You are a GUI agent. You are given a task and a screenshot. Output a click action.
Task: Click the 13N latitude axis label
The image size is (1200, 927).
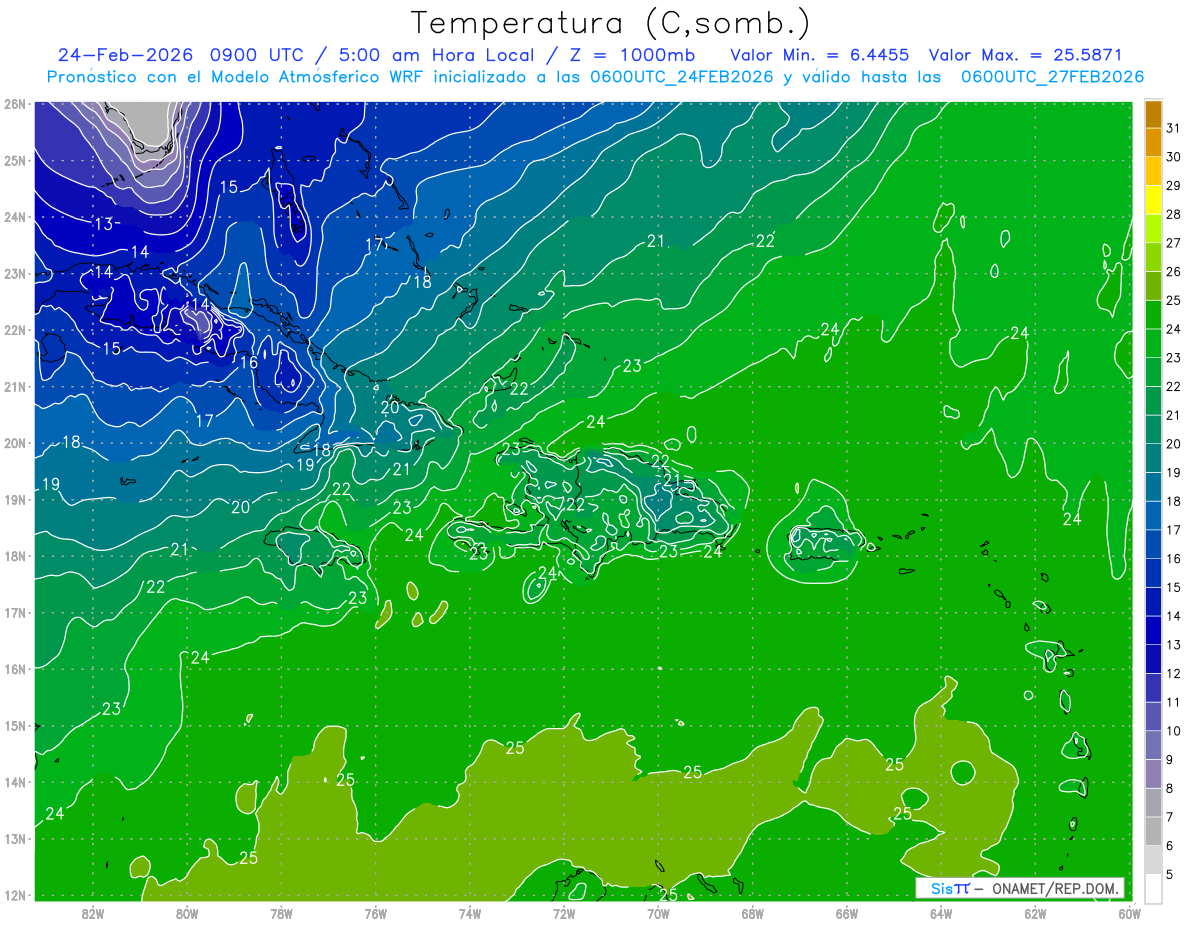pos(14,838)
